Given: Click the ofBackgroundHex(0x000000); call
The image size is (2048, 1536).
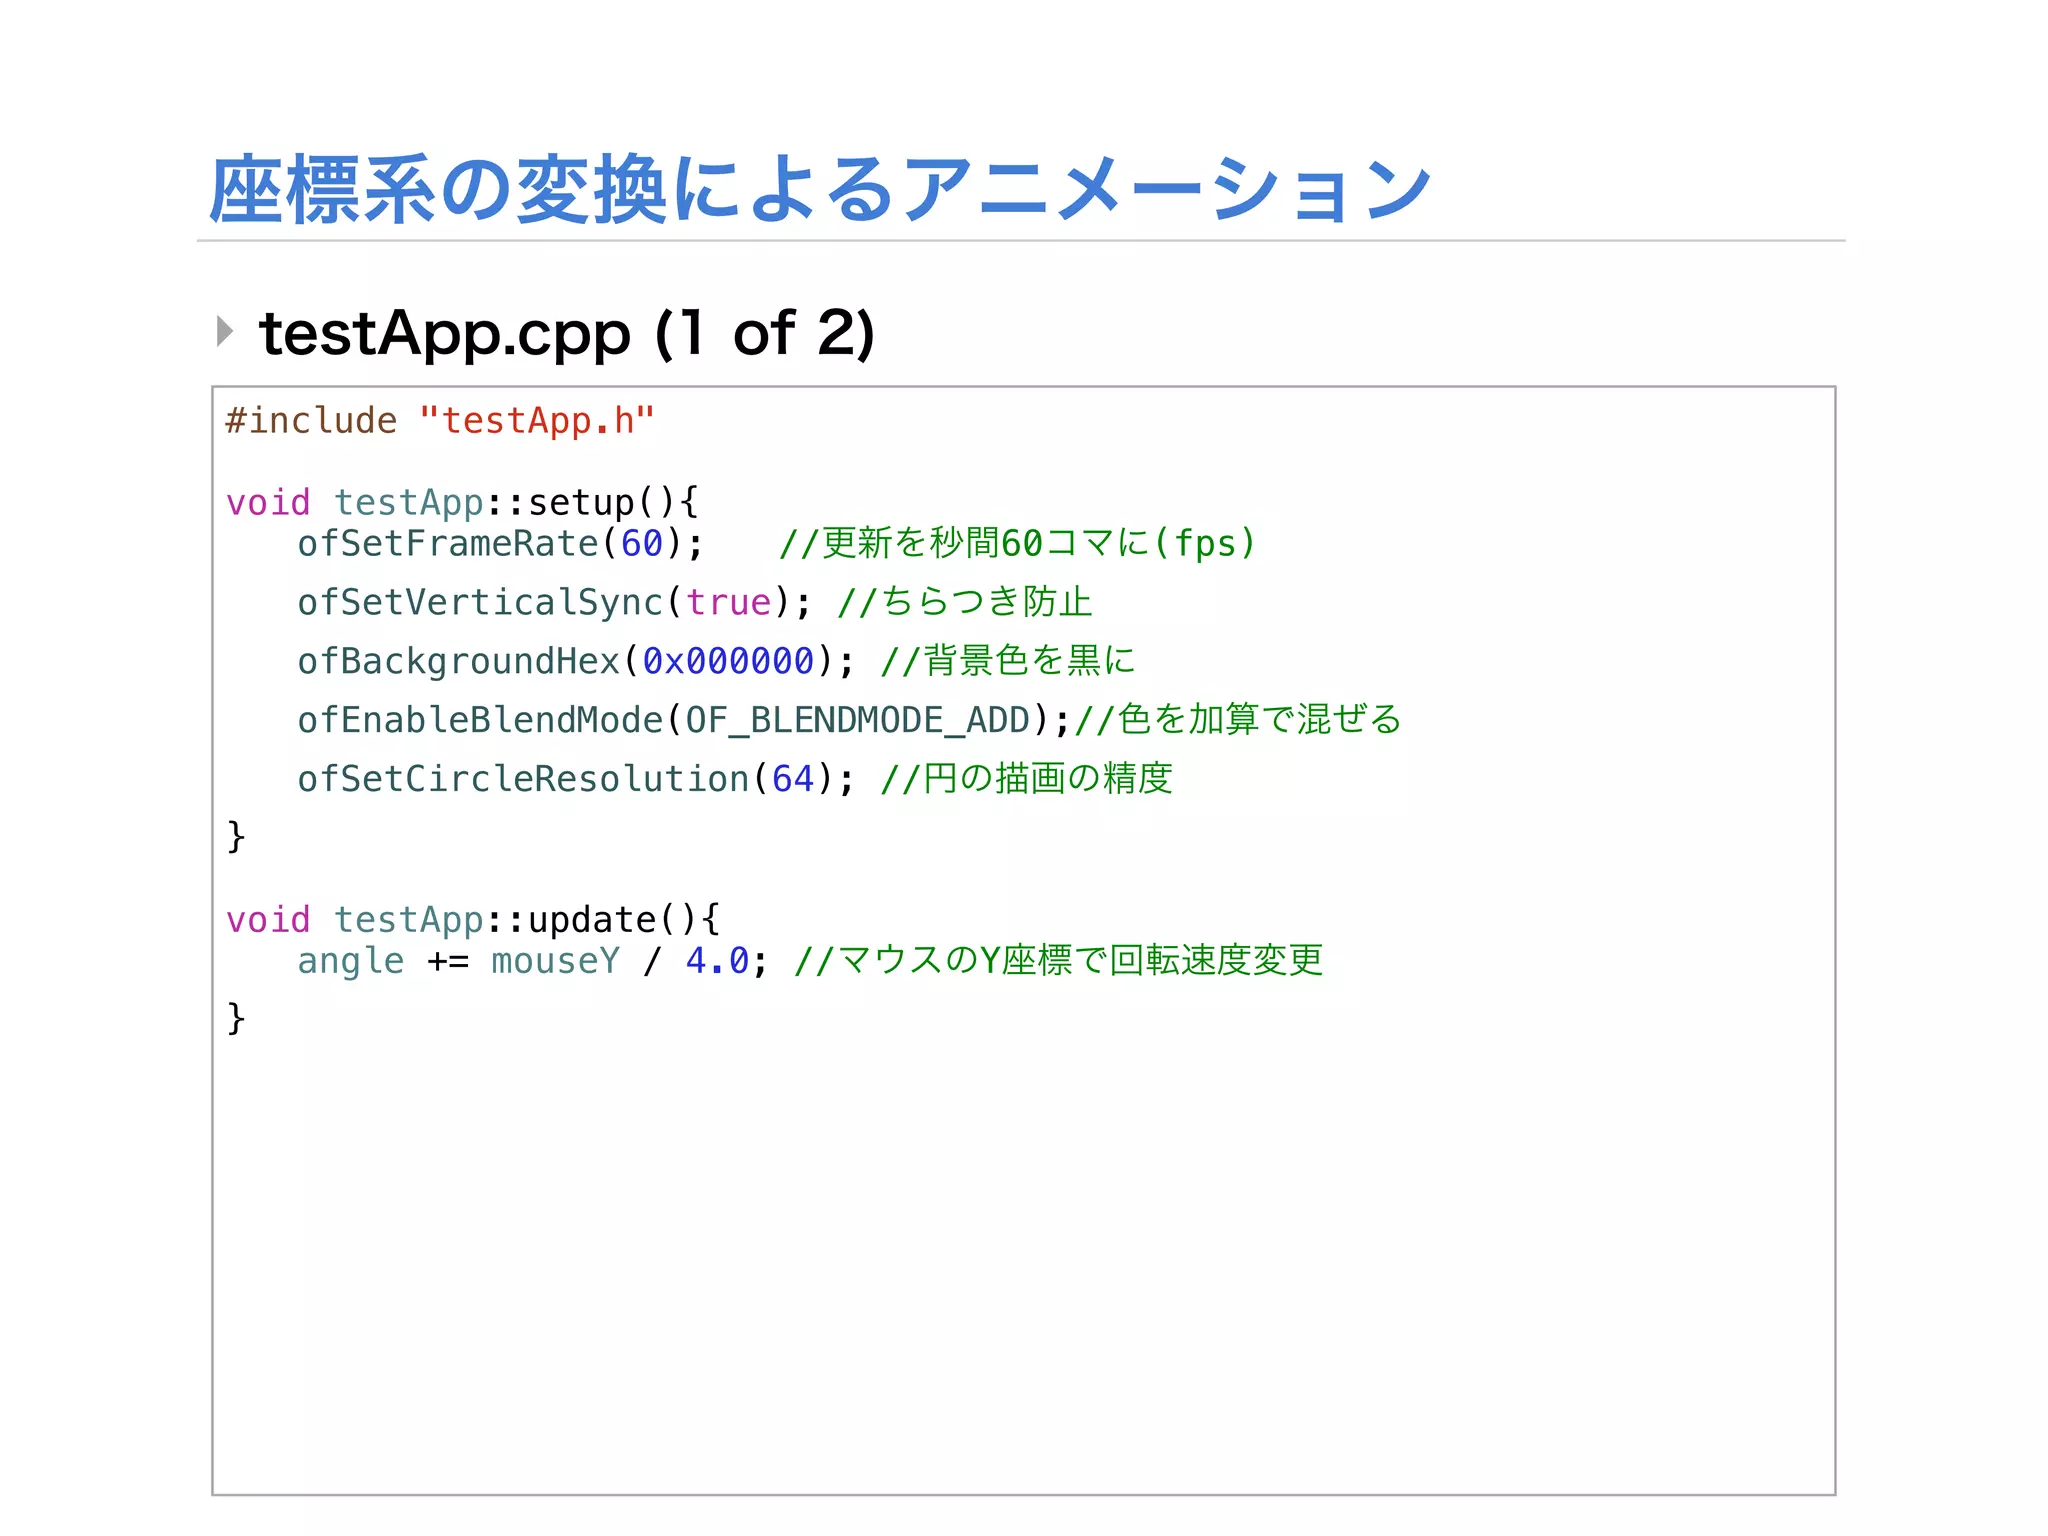Looking at the screenshot, I should (x=576, y=661).
